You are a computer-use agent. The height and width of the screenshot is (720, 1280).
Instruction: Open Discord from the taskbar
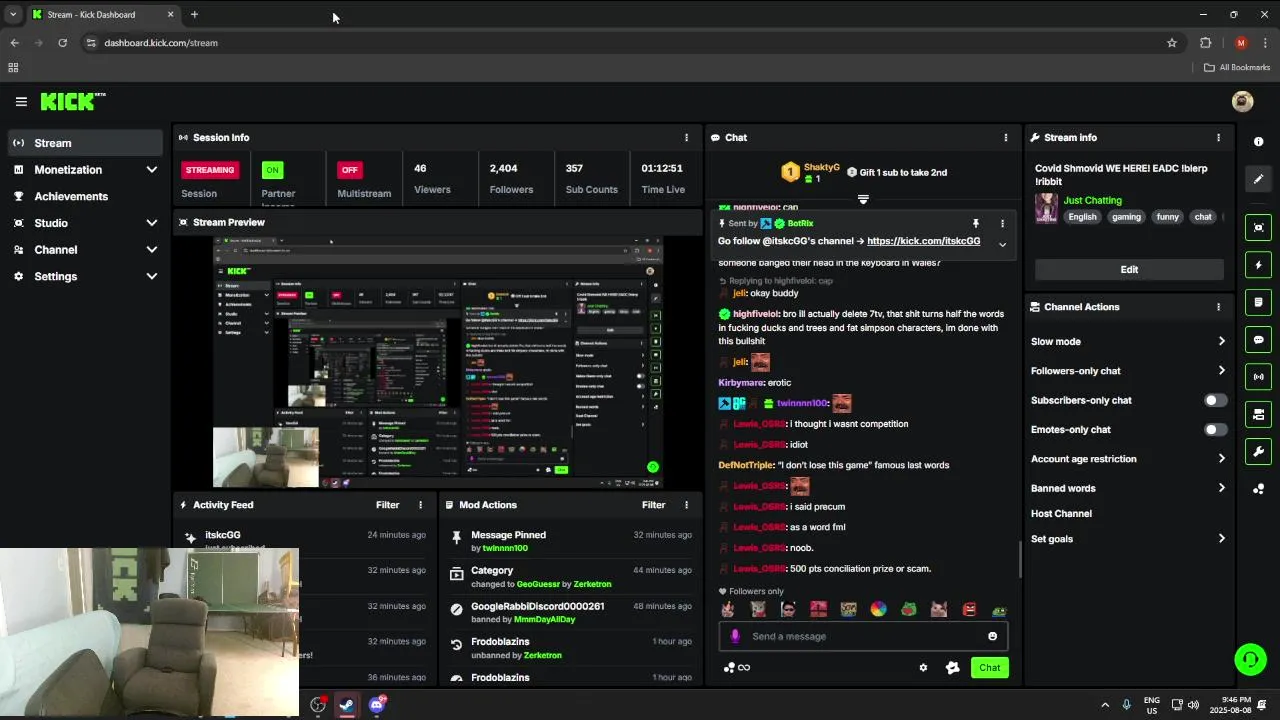click(x=377, y=705)
